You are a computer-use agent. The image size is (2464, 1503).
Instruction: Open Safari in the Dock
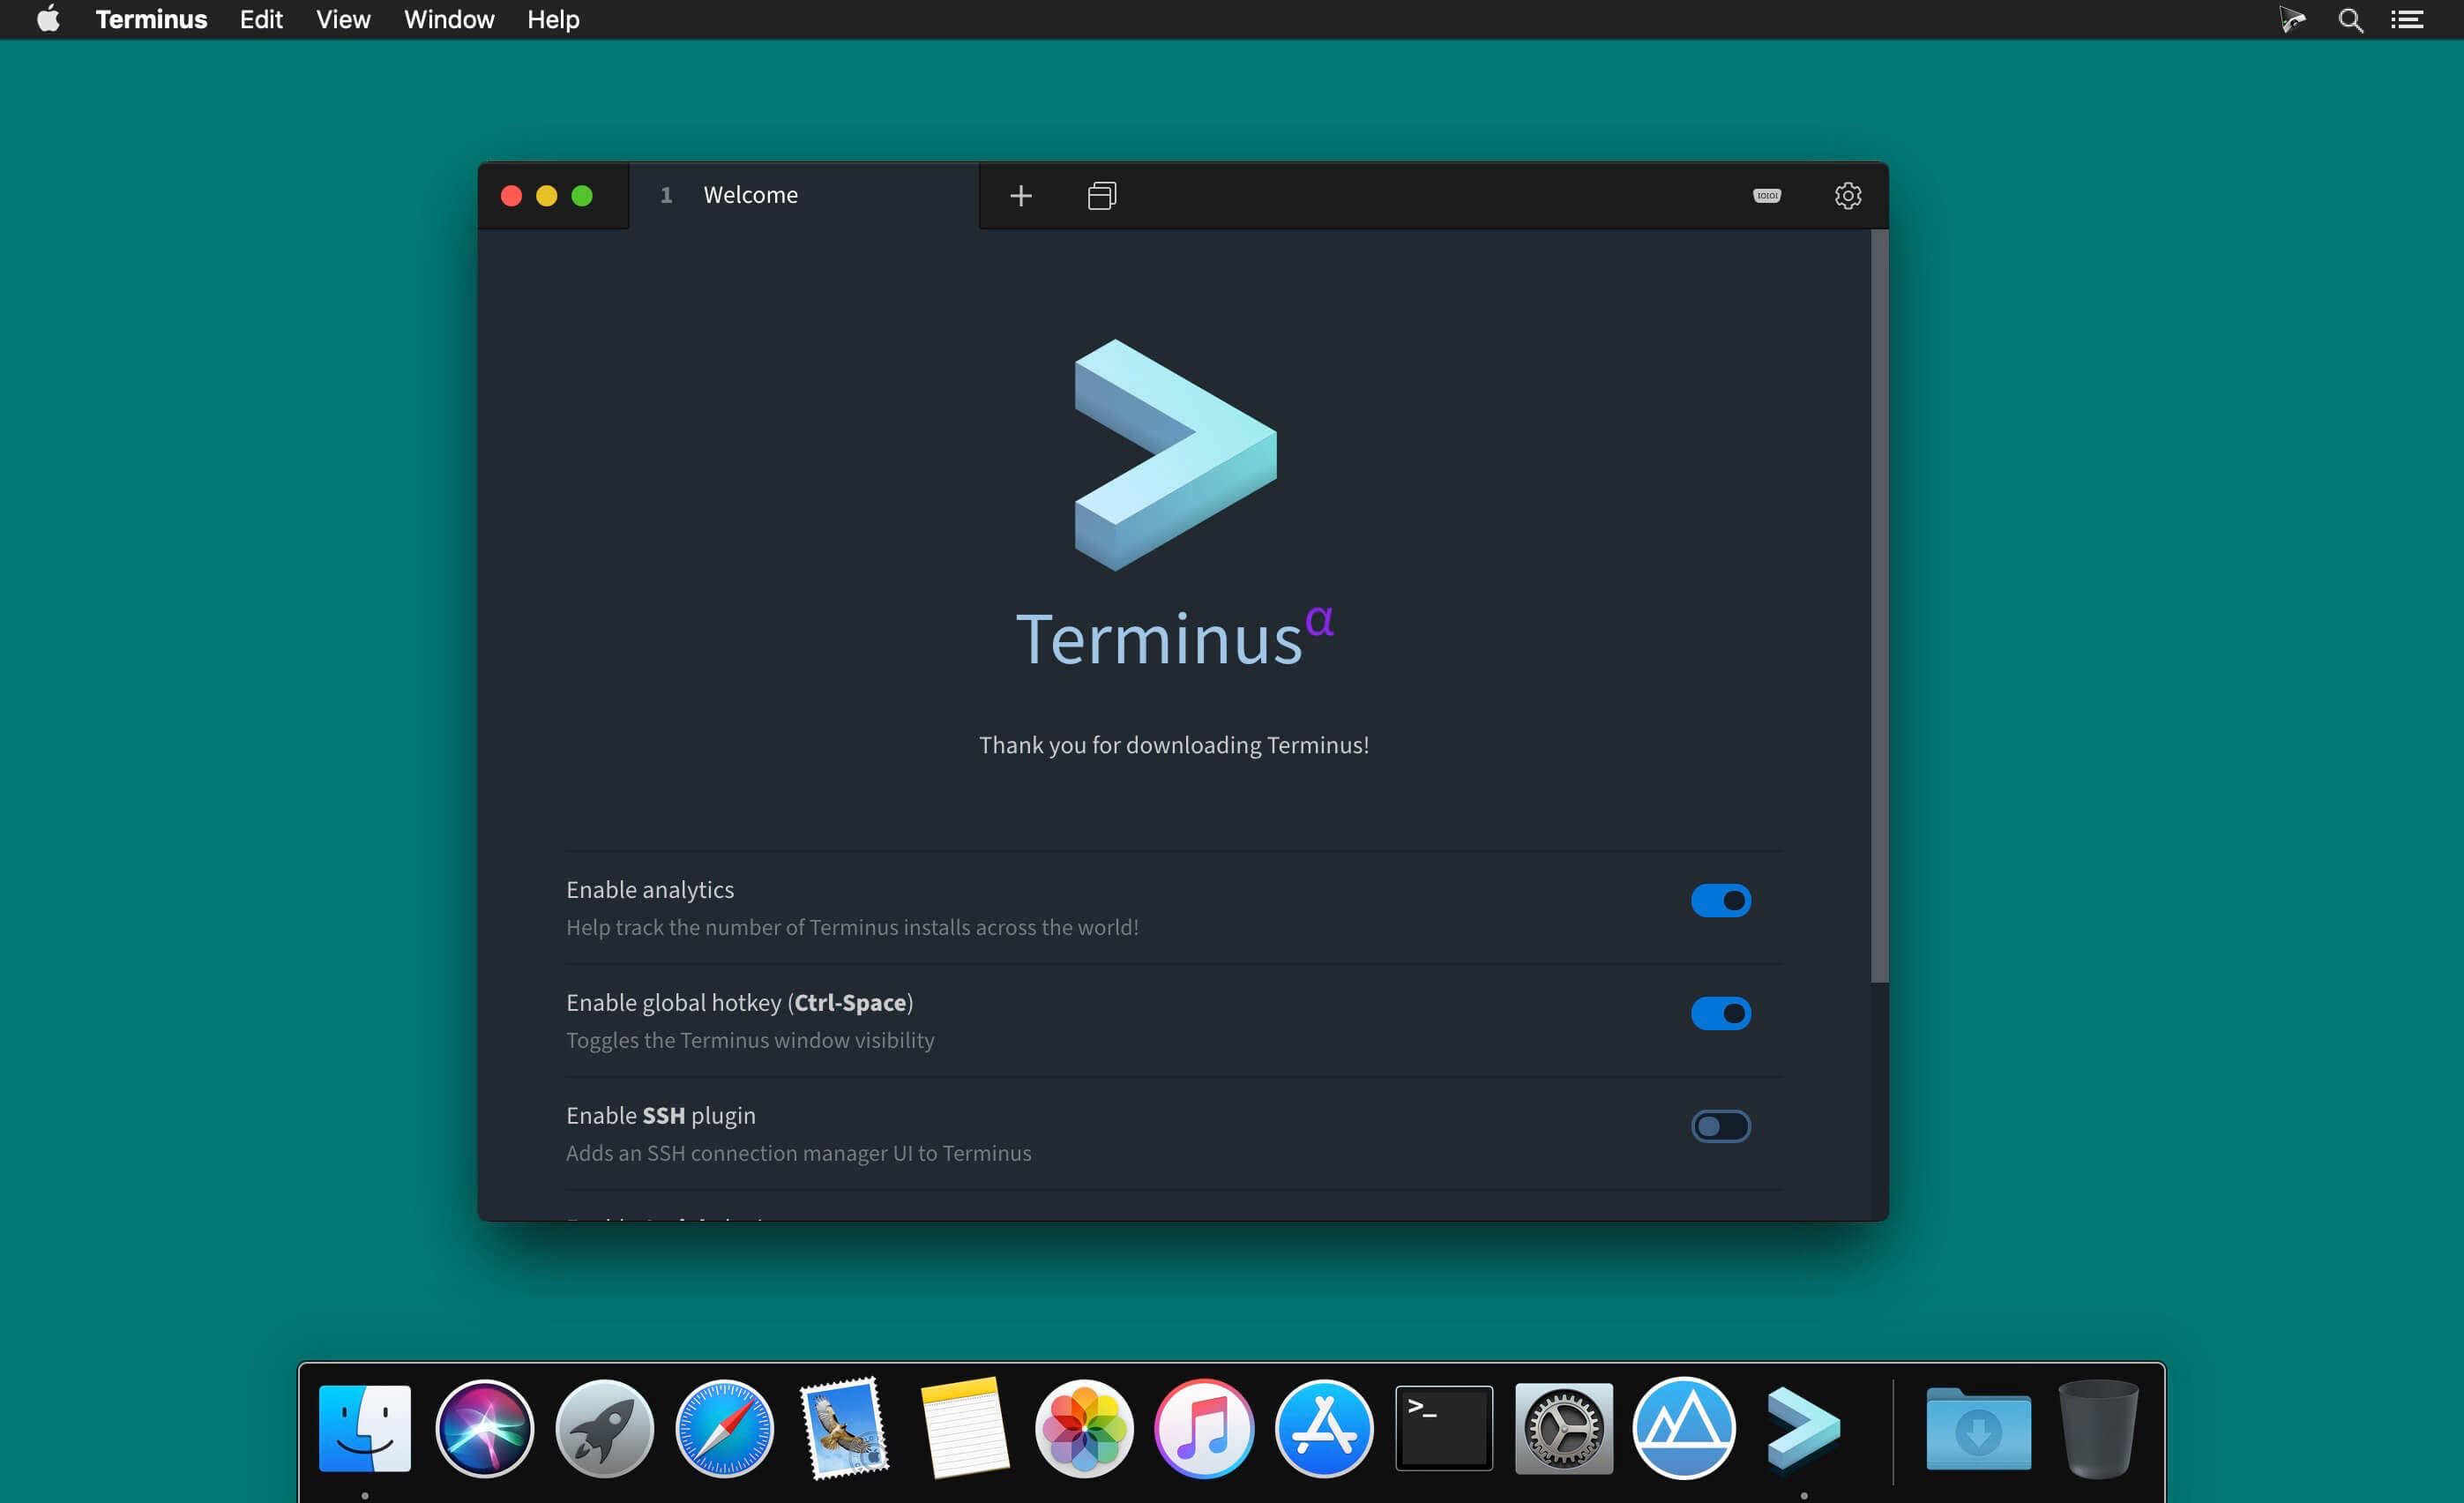pyautogui.click(x=724, y=1428)
